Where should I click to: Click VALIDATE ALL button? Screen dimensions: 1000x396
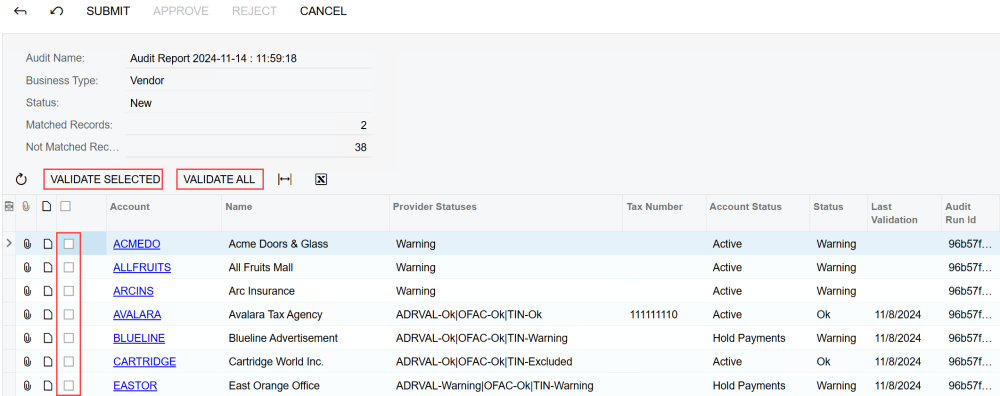pyautogui.click(x=219, y=179)
